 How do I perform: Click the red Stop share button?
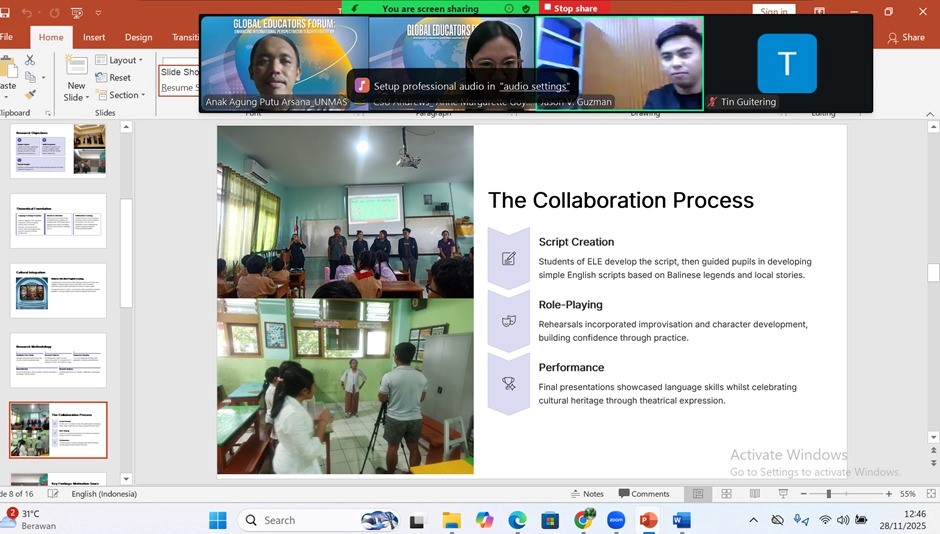click(576, 8)
